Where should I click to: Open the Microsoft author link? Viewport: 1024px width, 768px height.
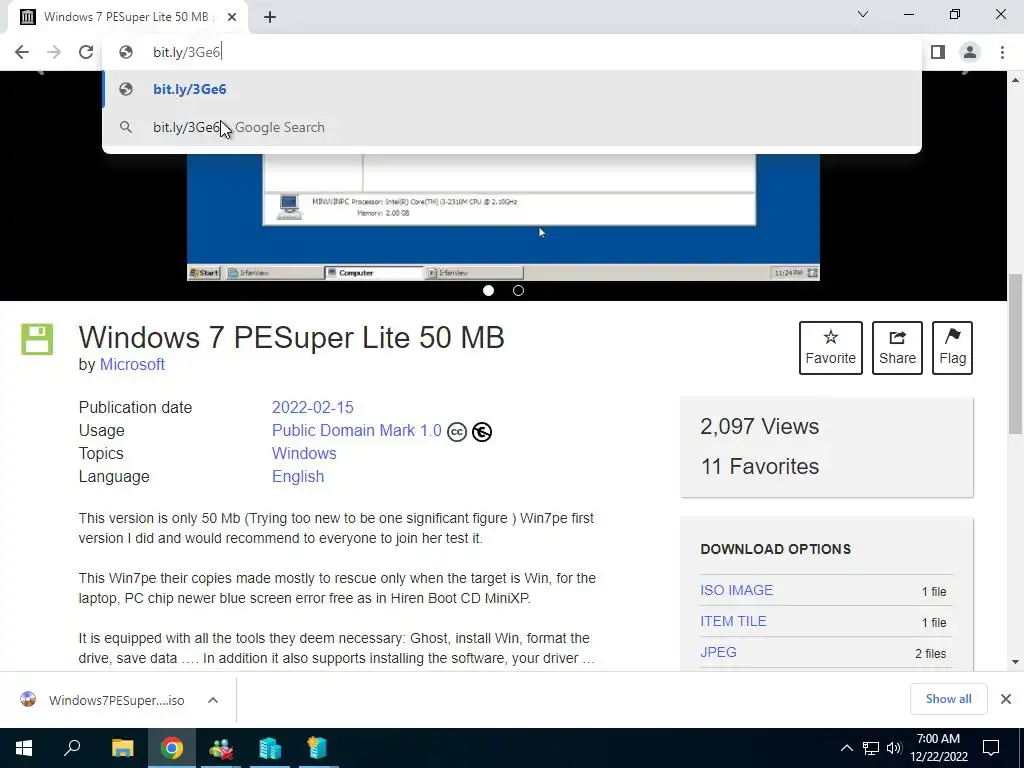click(x=132, y=364)
